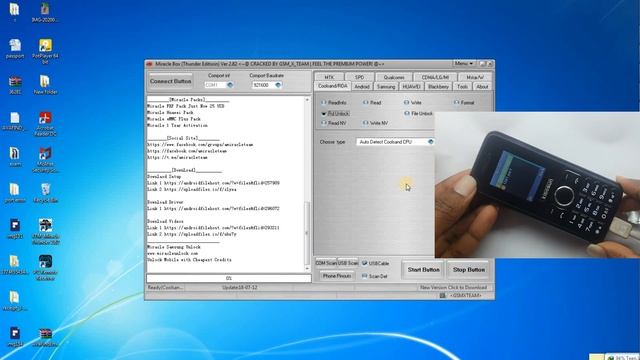Open the Comport Baudrate dropdown arrow
The width and height of the screenshot is (640, 360).
click(x=278, y=85)
